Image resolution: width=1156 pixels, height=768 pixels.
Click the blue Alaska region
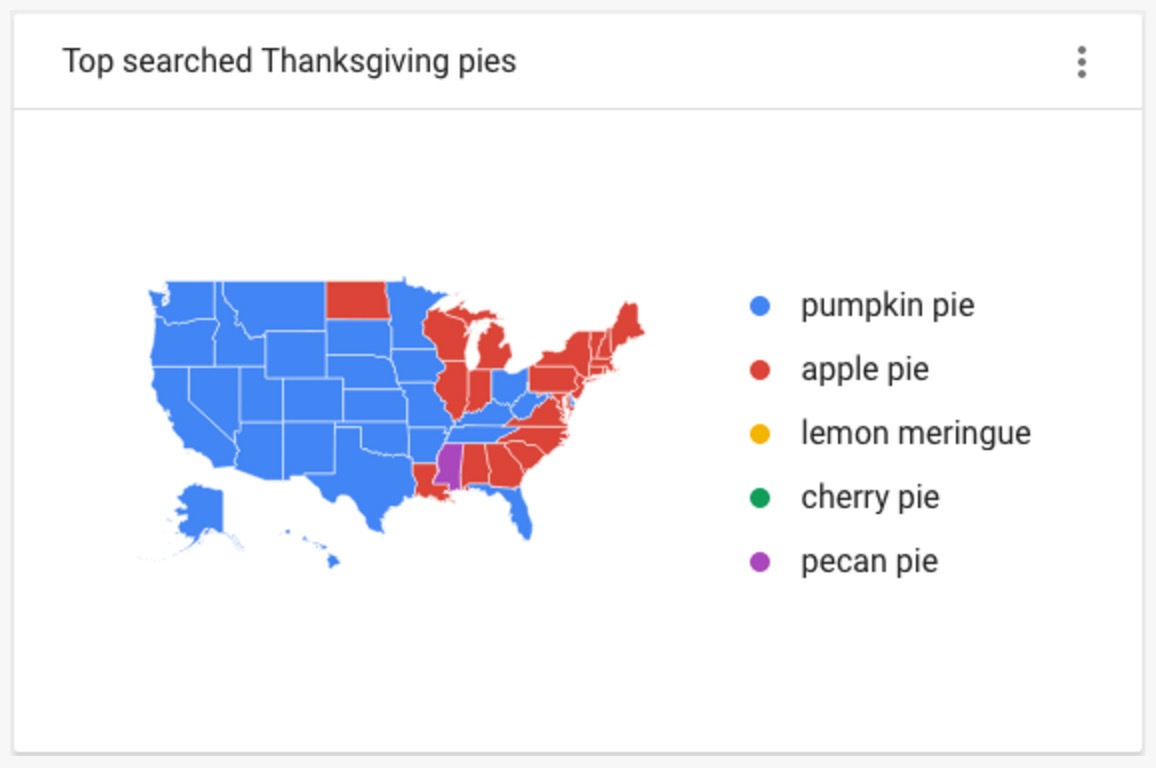200,510
